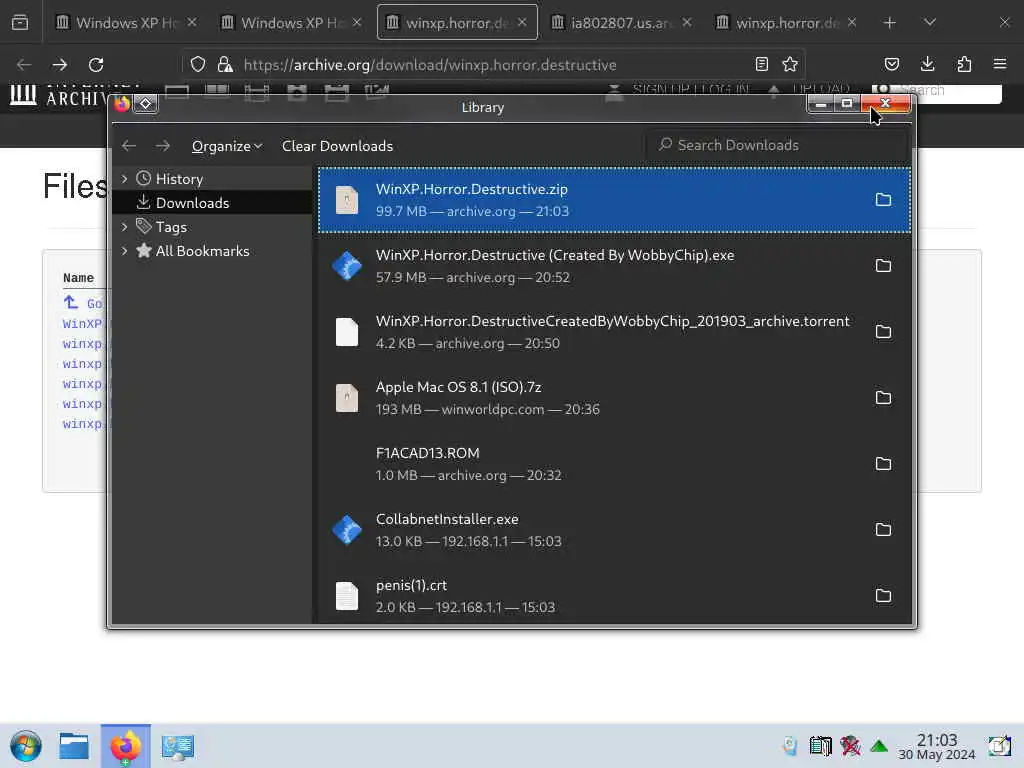Viewport: 1024px width, 768px height.
Task: Switch to second Windows XP Ho tab
Action: point(291,23)
